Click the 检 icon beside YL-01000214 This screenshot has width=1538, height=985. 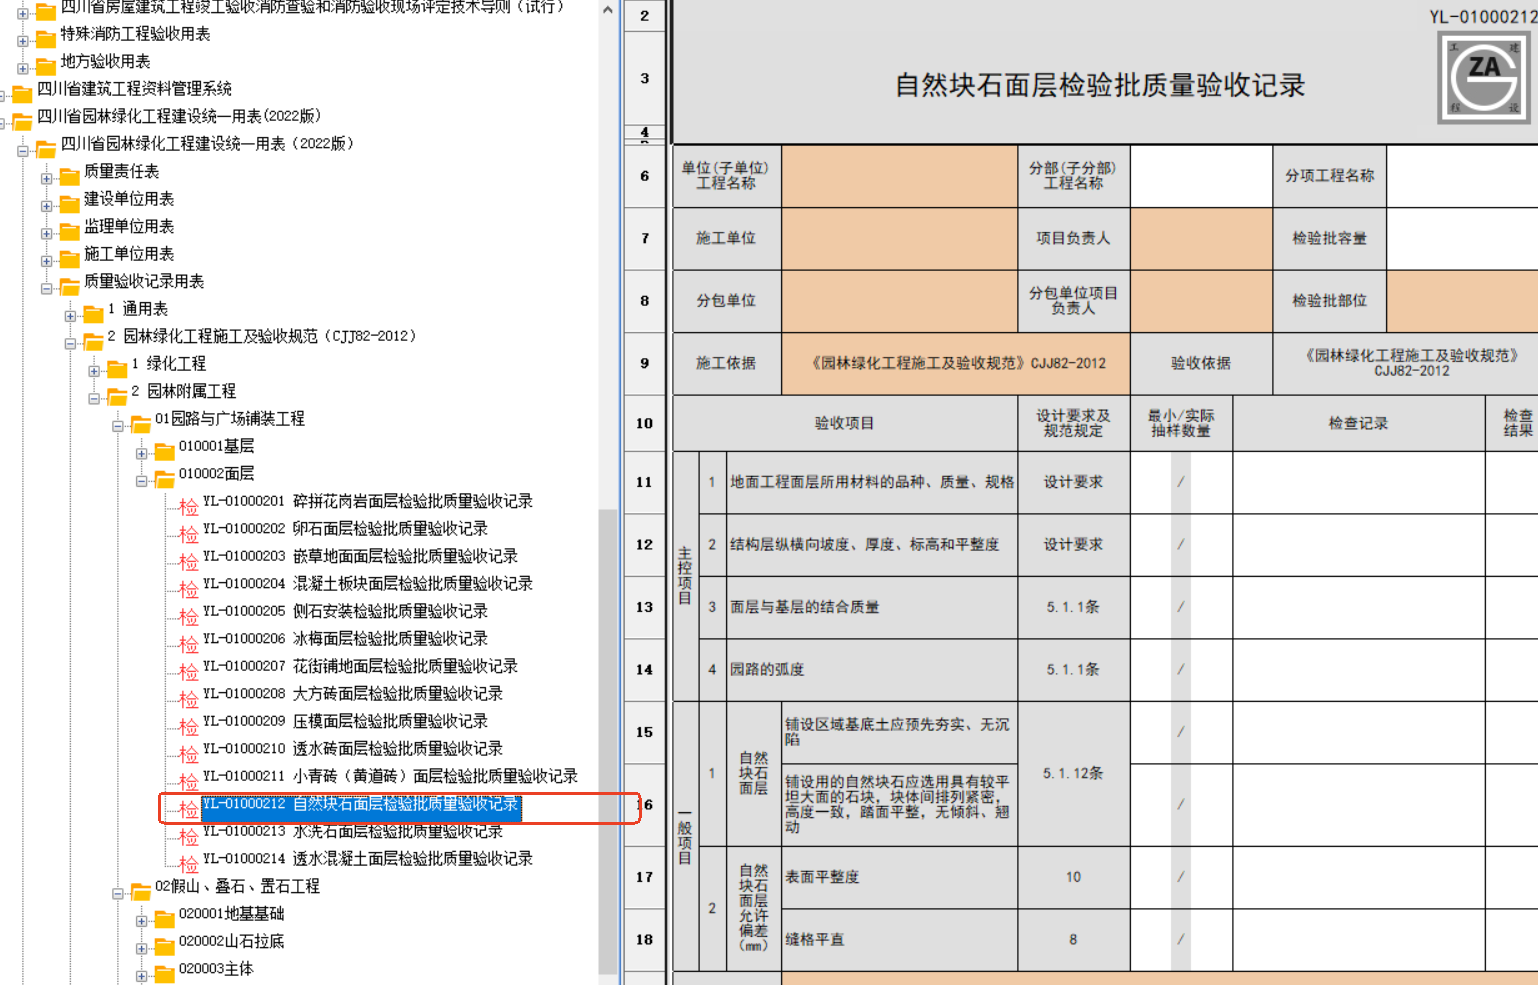point(188,864)
